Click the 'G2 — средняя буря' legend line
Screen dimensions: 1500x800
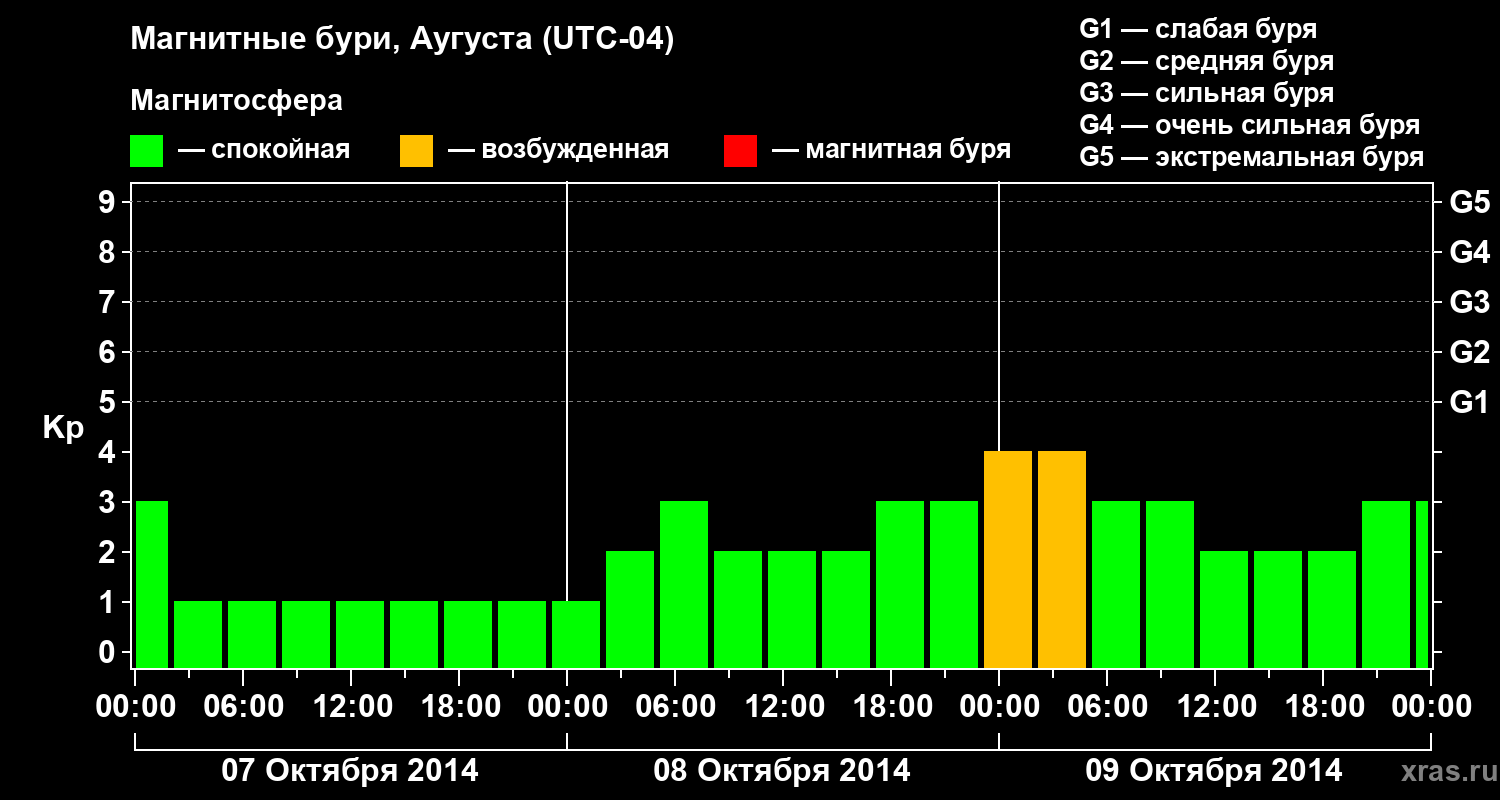(x=1207, y=61)
